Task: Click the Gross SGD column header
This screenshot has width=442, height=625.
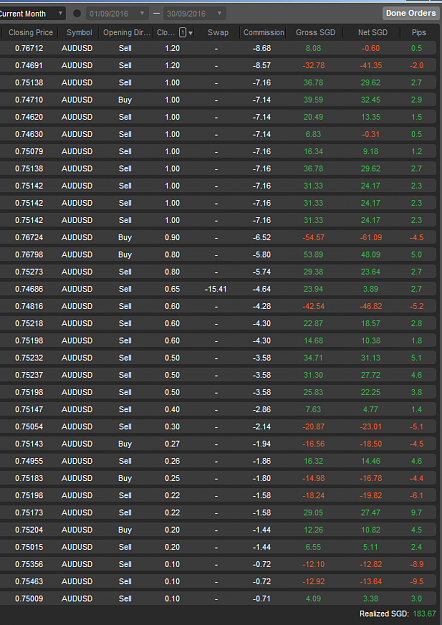Action: coord(315,33)
